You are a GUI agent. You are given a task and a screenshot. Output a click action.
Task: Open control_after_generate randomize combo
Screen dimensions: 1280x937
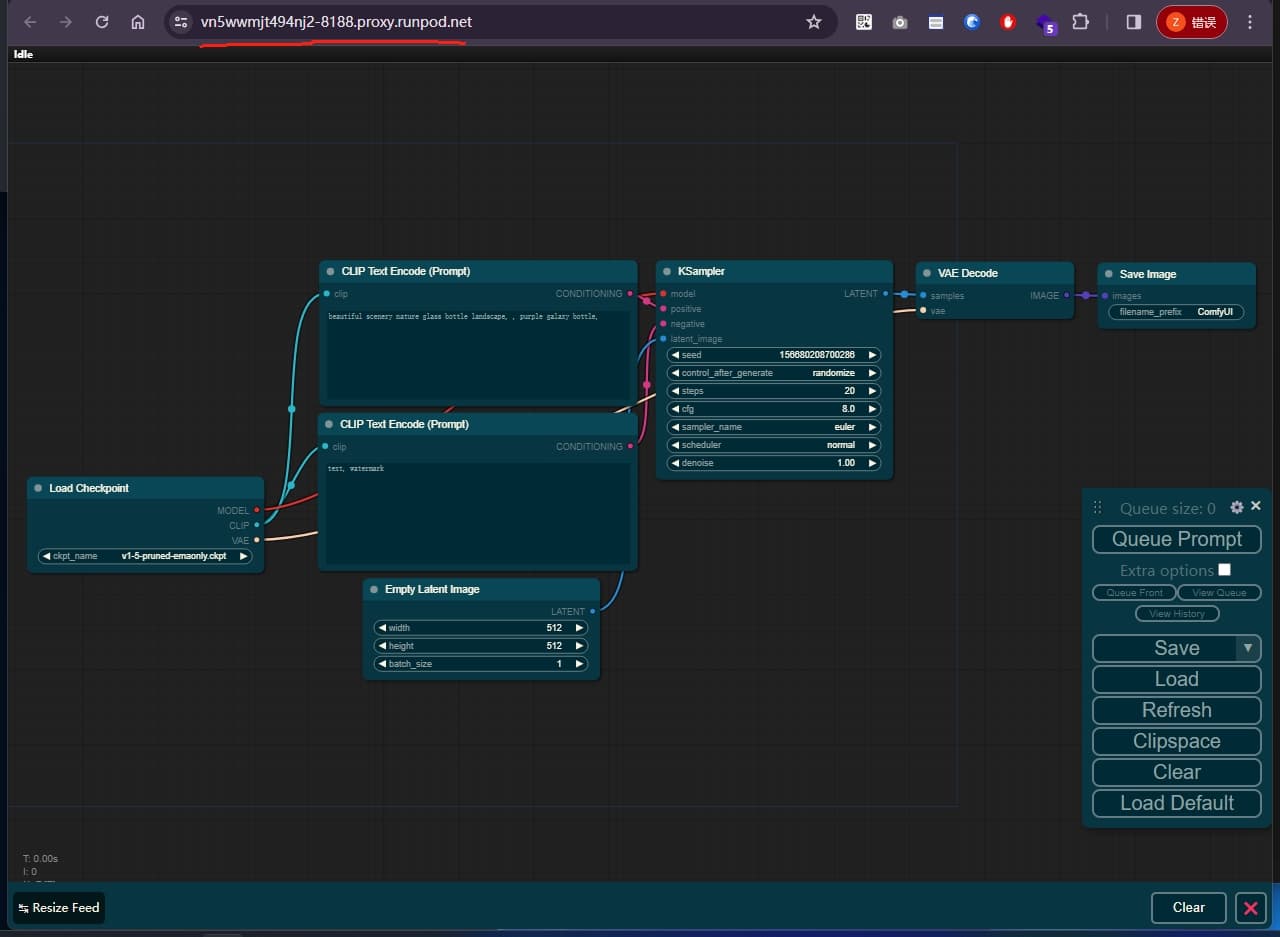pos(774,373)
